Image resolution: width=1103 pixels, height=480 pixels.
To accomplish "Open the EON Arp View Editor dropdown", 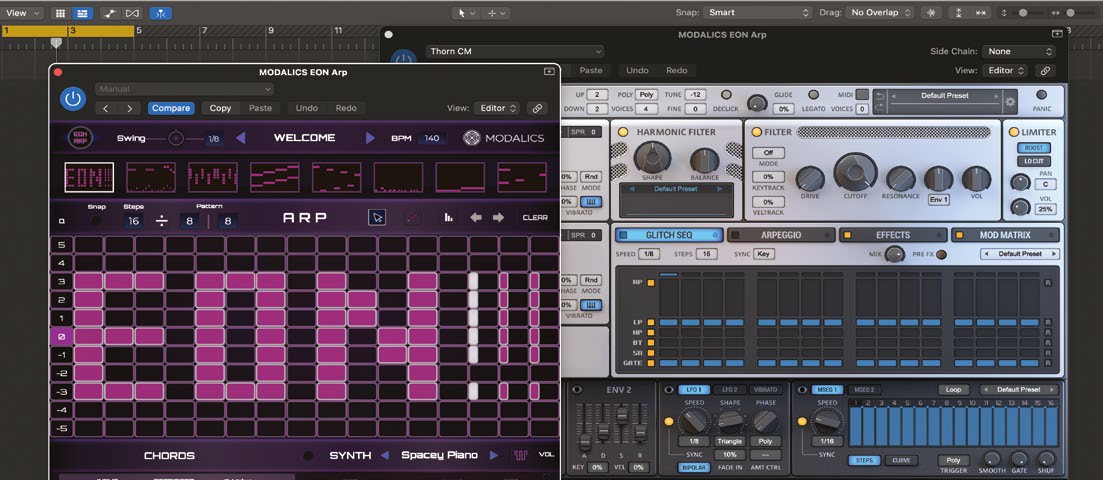I will coord(497,108).
